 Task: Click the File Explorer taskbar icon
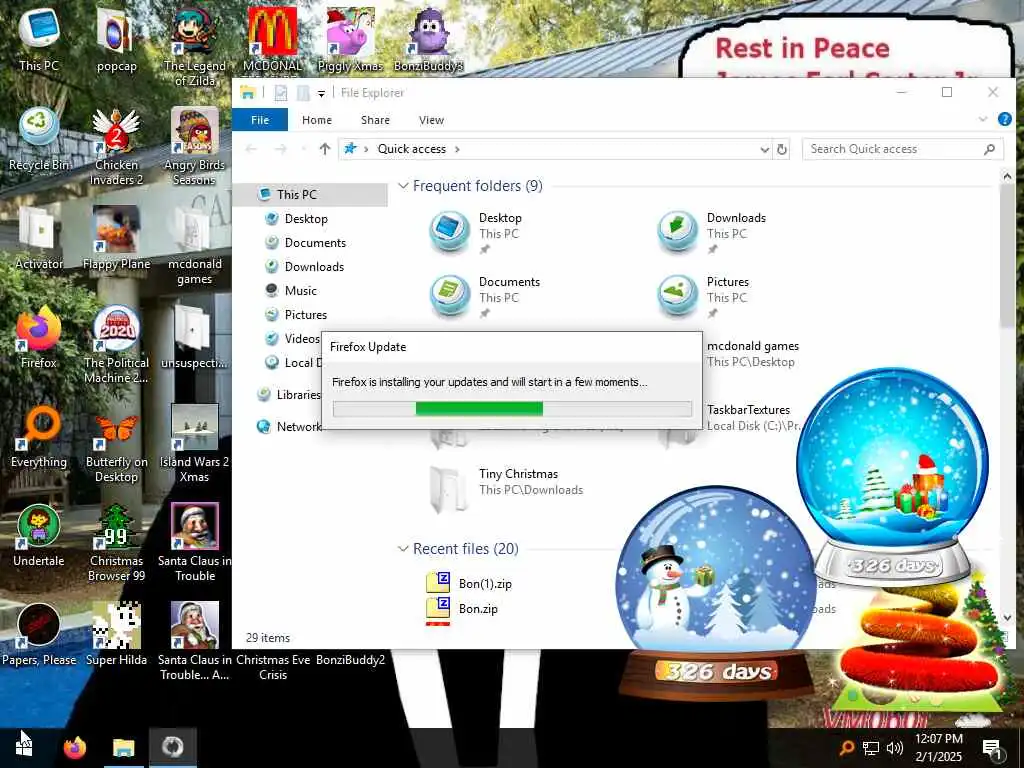(x=123, y=747)
